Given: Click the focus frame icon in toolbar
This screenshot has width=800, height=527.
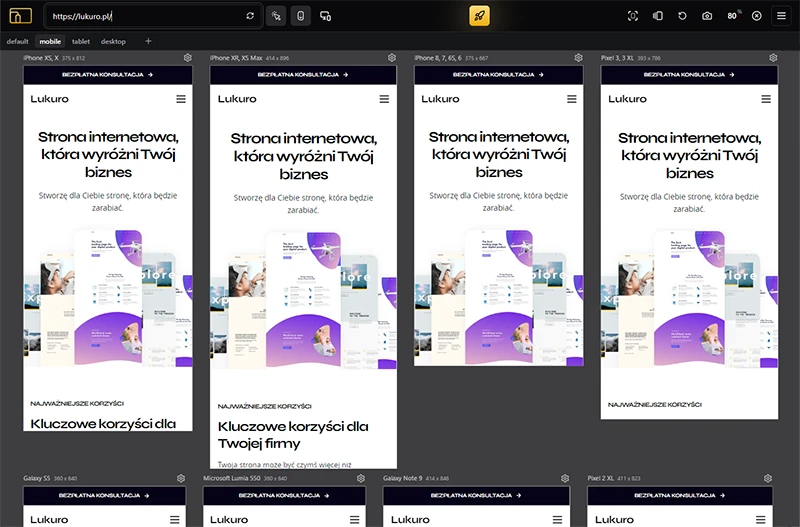Looking at the screenshot, I should click(632, 16).
